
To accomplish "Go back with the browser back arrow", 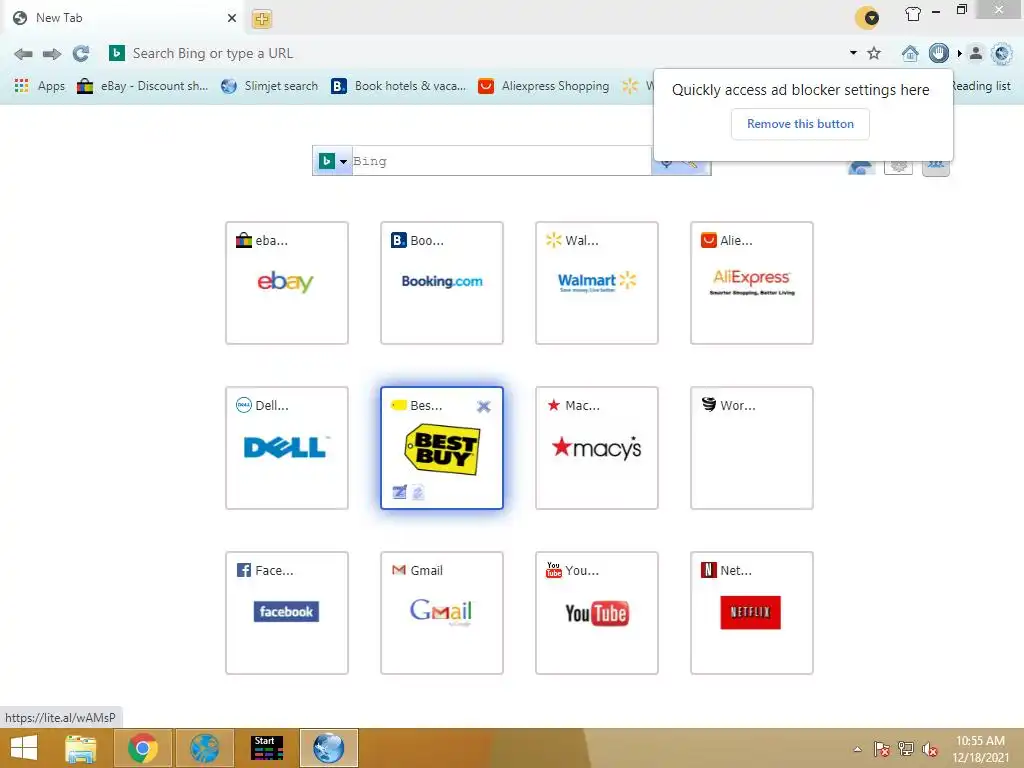I will pyautogui.click(x=23, y=54).
